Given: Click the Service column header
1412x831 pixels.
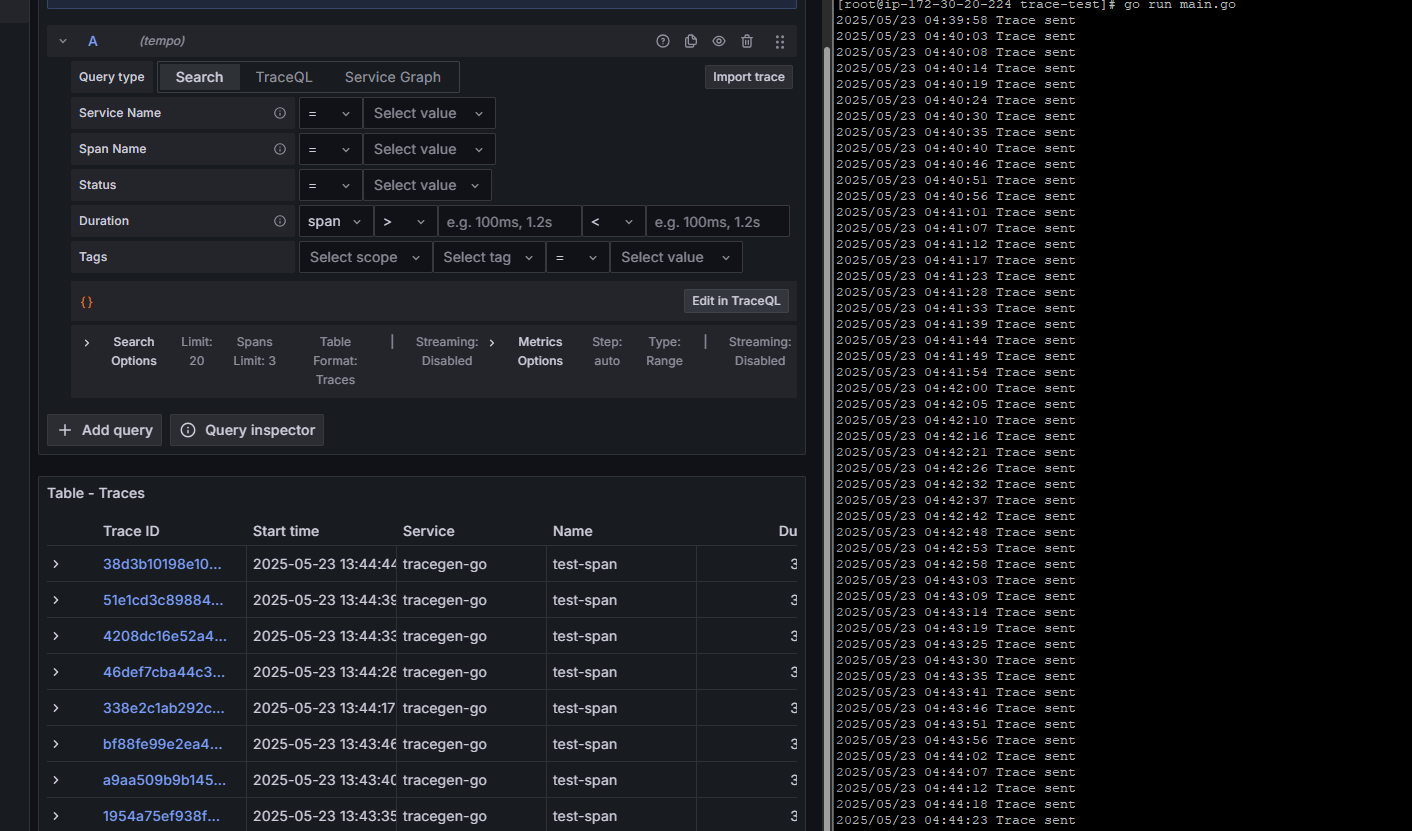Looking at the screenshot, I should [x=429, y=531].
